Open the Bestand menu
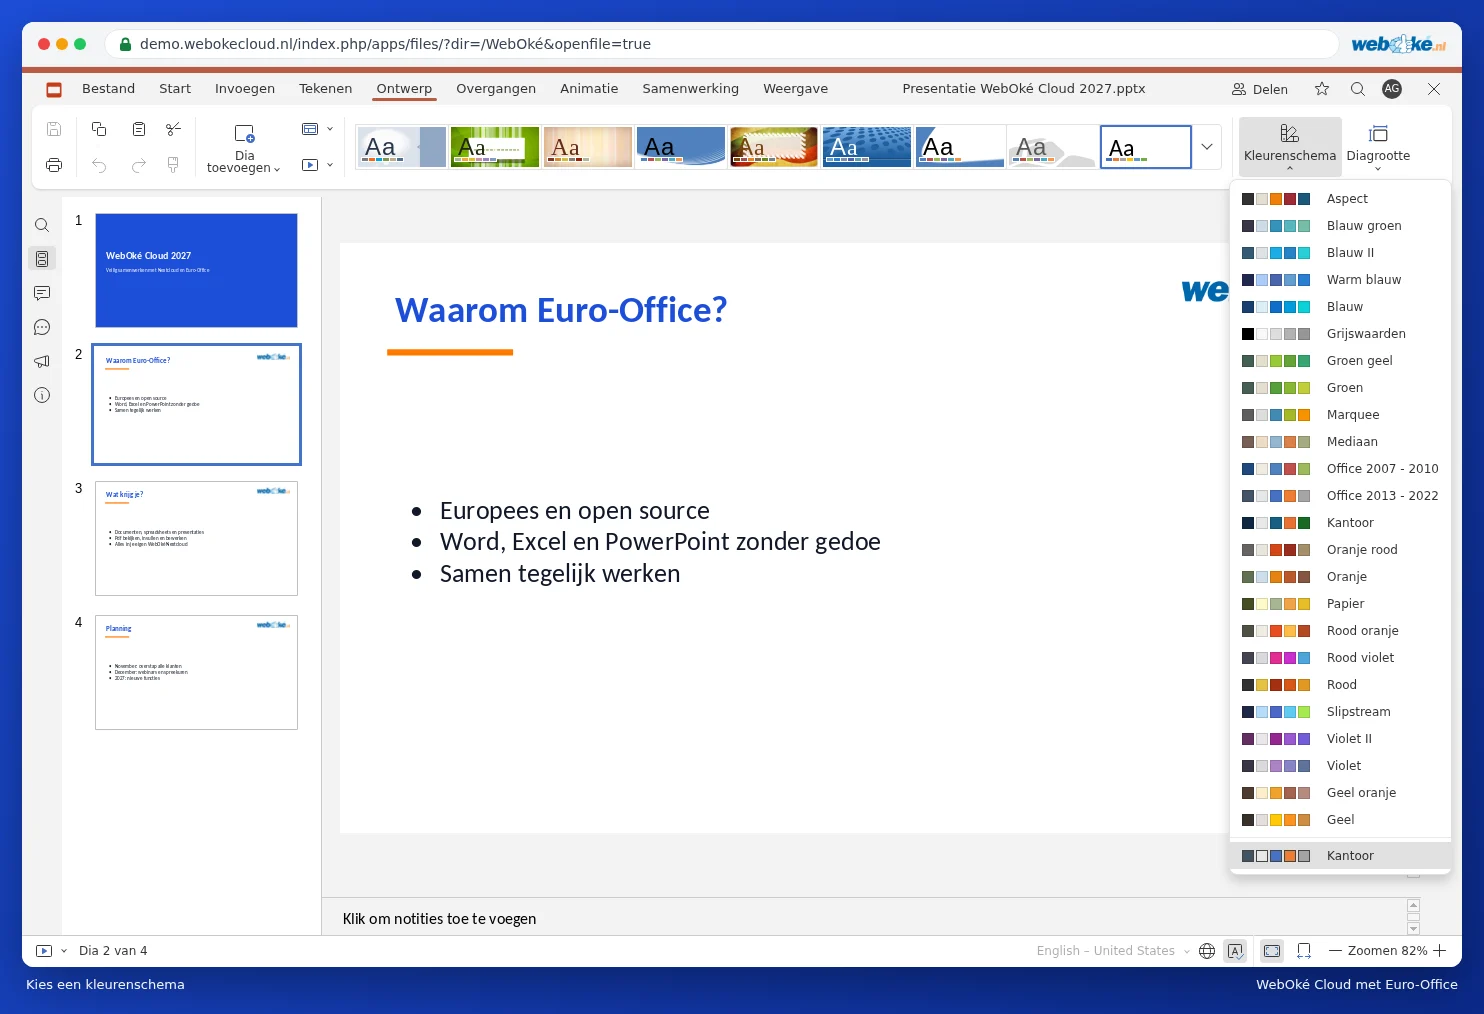This screenshot has height=1014, width=1484. pos(108,89)
